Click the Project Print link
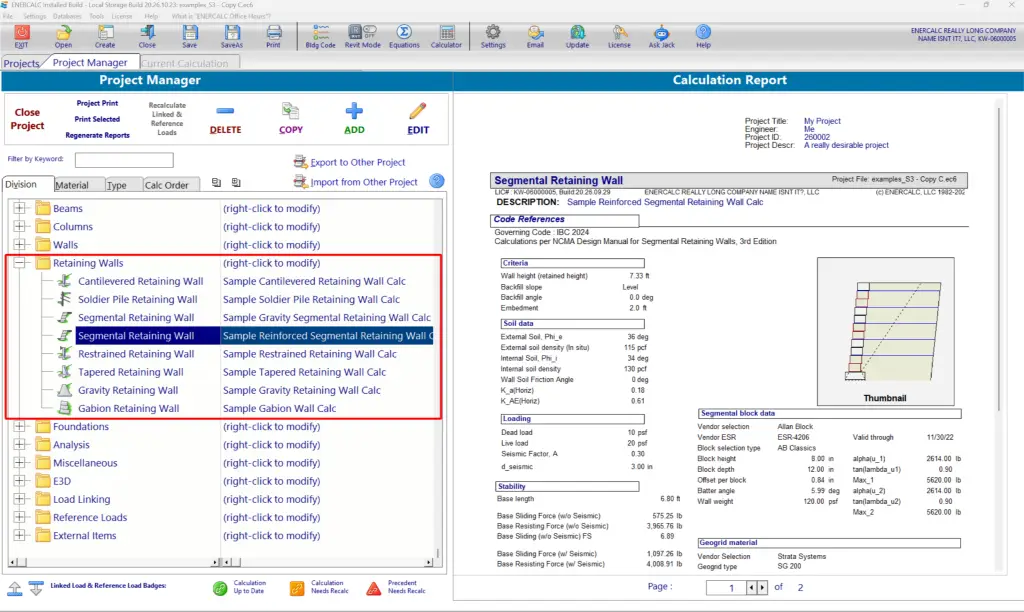Screen dimensions: 1024x612 (x=97, y=103)
